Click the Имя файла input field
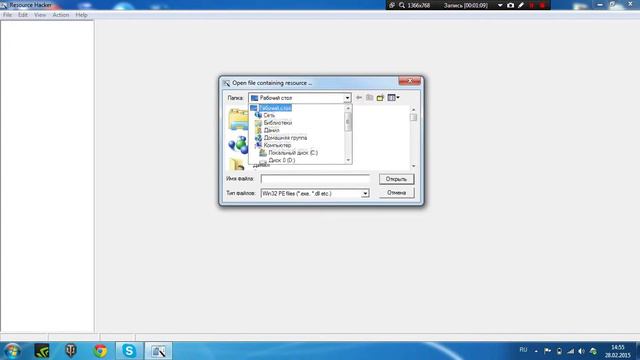This screenshot has height=360, width=640. point(315,179)
